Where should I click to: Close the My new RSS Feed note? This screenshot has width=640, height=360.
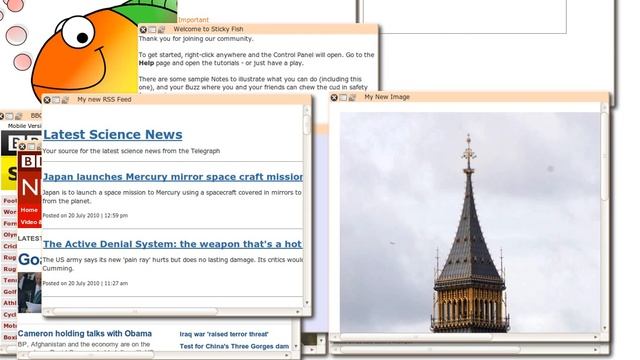pos(47,100)
